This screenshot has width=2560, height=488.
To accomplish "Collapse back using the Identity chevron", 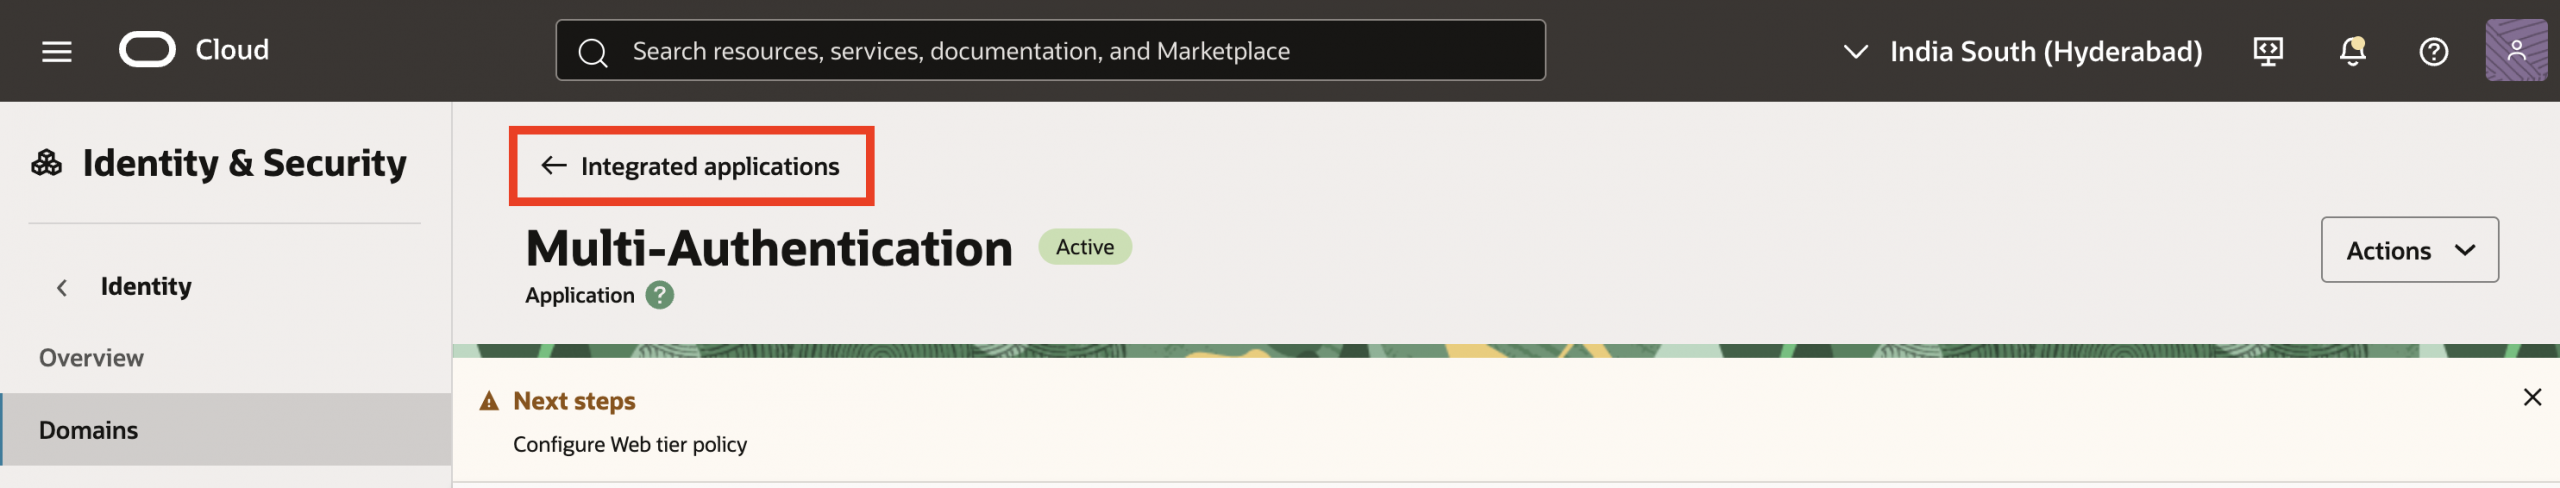I will pyautogui.click(x=62, y=288).
